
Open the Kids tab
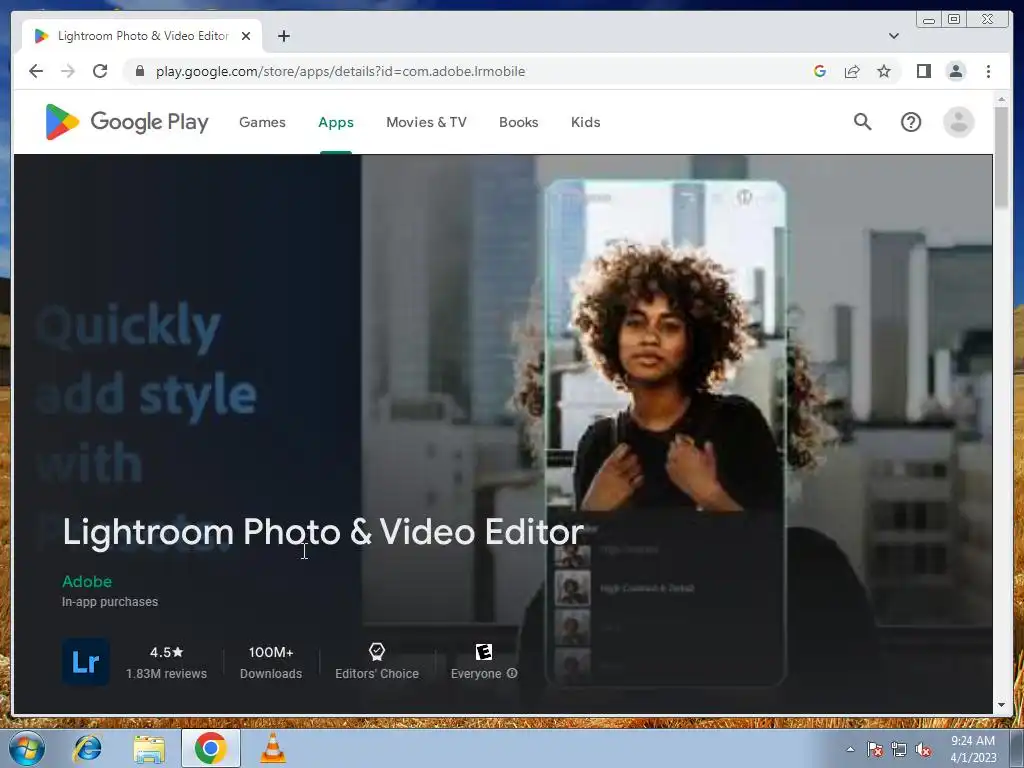[x=585, y=122]
